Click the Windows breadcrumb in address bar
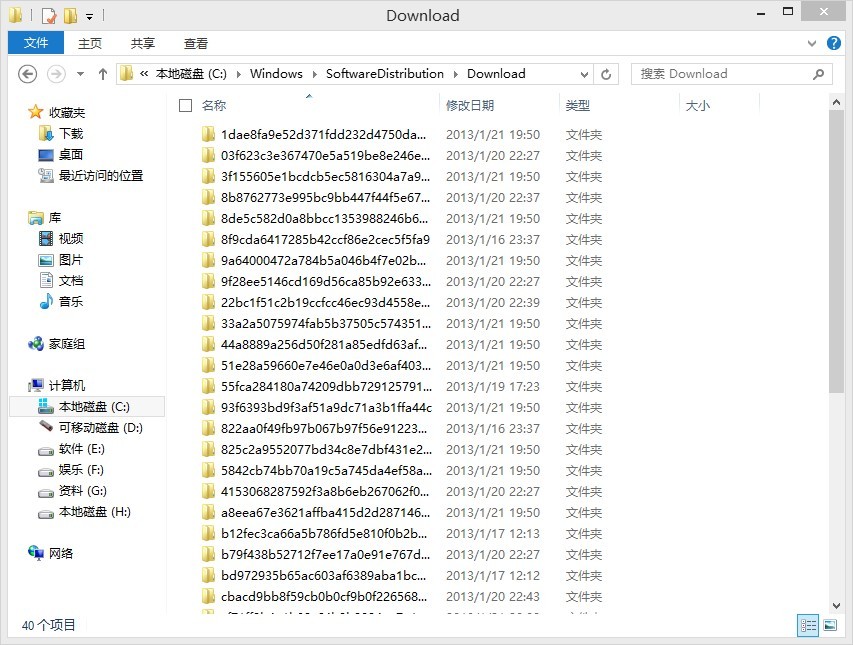The width and height of the screenshot is (853, 645). coord(276,74)
